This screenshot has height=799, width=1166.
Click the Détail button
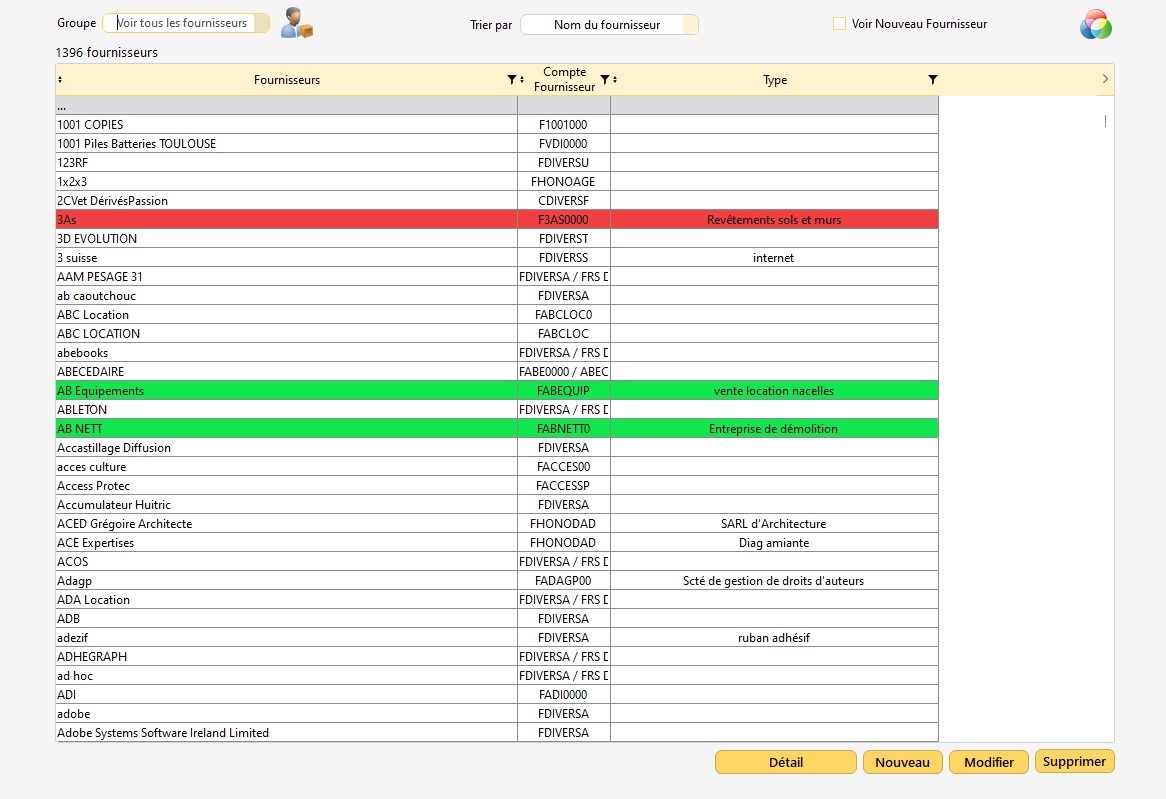(x=785, y=762)
